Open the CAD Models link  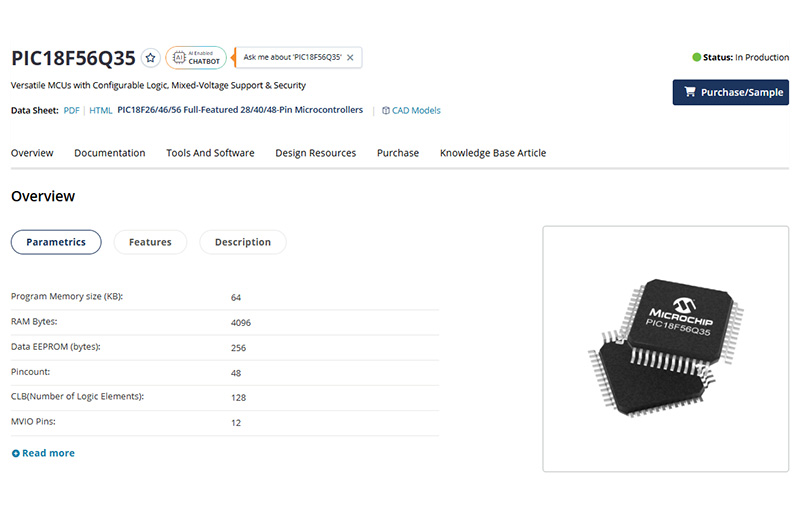(x=416, y=110)
